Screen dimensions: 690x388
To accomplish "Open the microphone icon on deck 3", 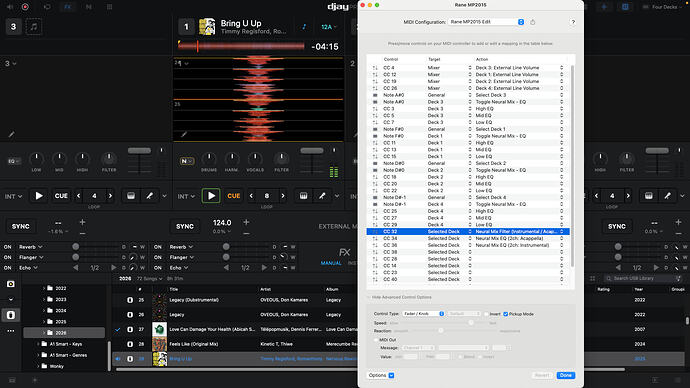I will (150, 196).
